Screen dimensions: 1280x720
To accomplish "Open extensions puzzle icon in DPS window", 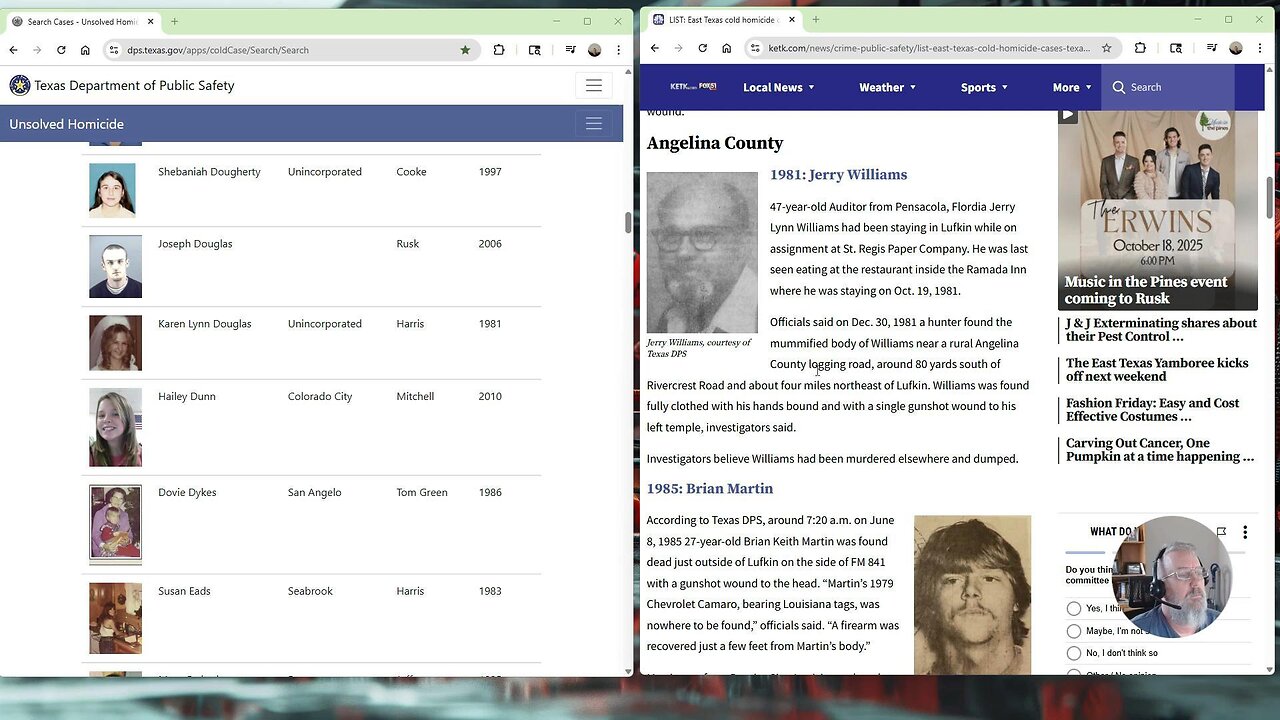I will point(499,50).
